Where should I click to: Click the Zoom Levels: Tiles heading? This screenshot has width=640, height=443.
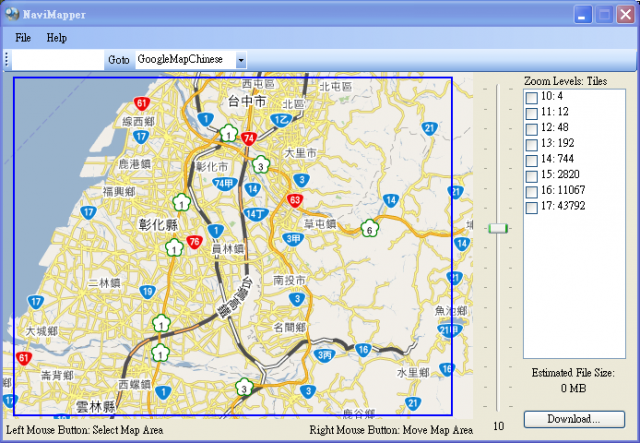point(565,81)
